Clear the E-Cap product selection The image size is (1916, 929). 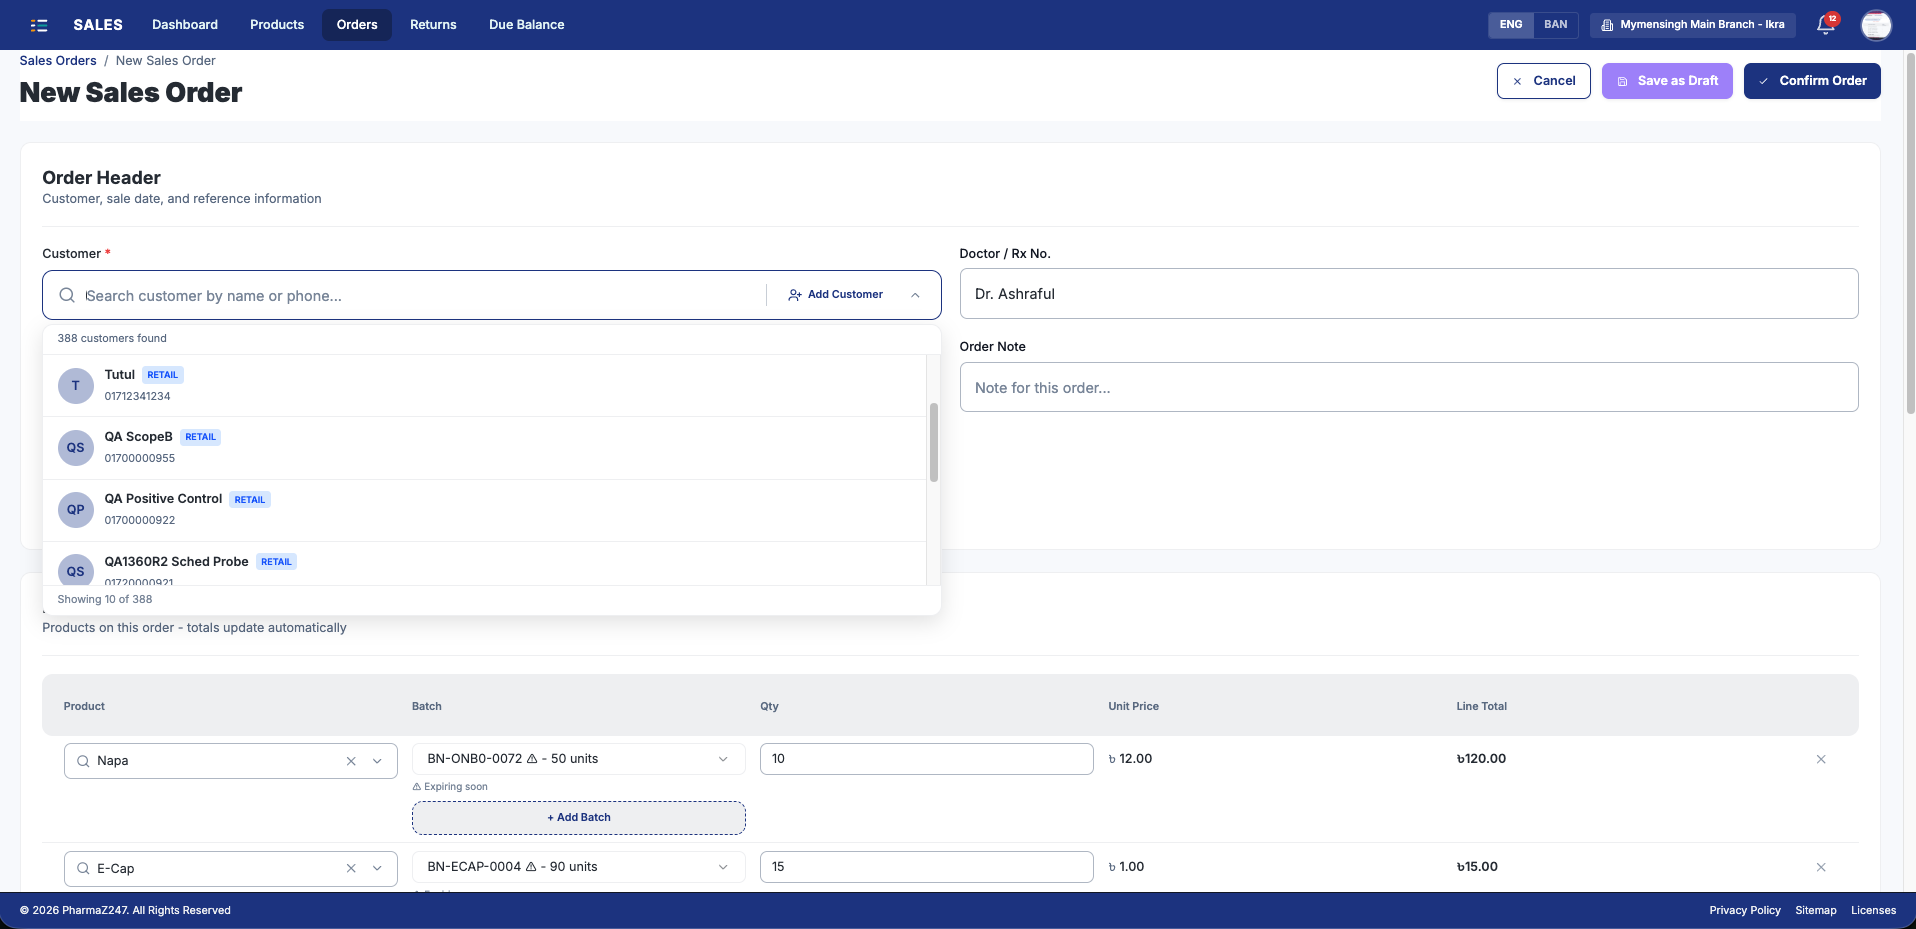point(351,868)
